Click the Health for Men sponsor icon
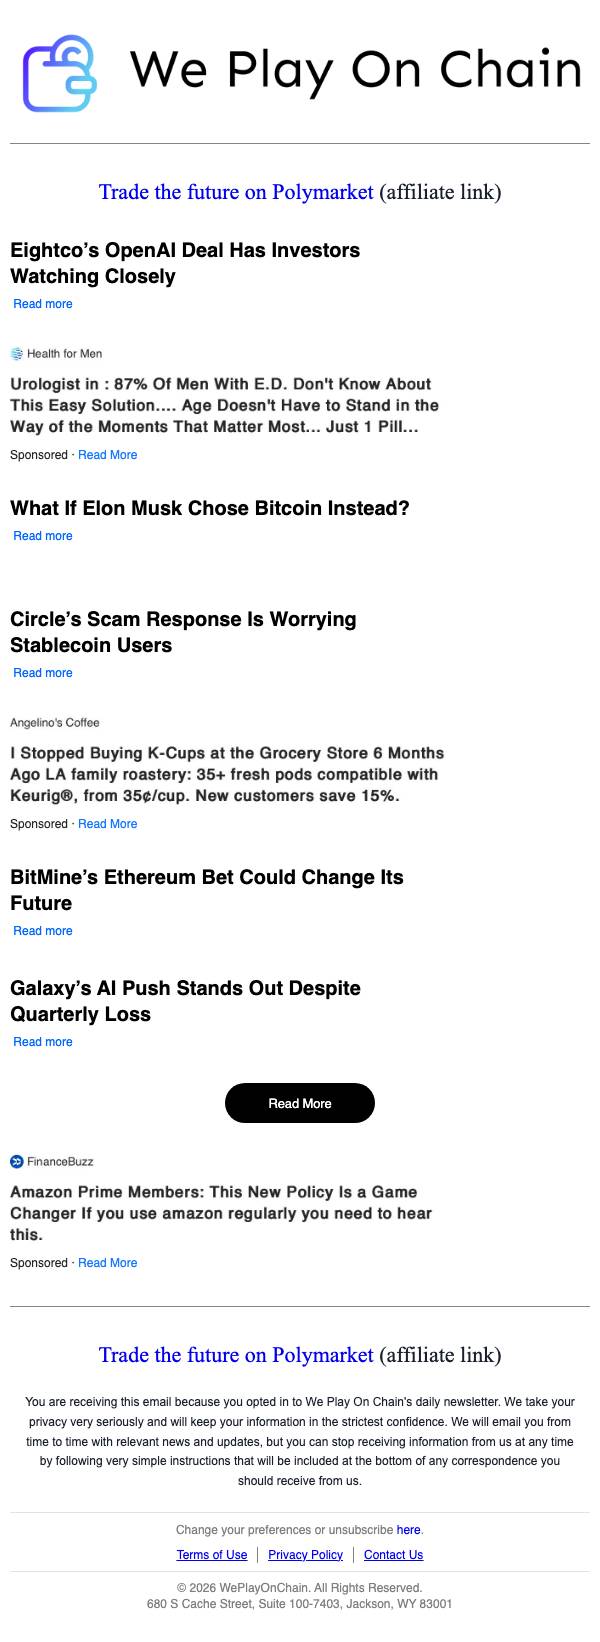 [x=17, y=353]
